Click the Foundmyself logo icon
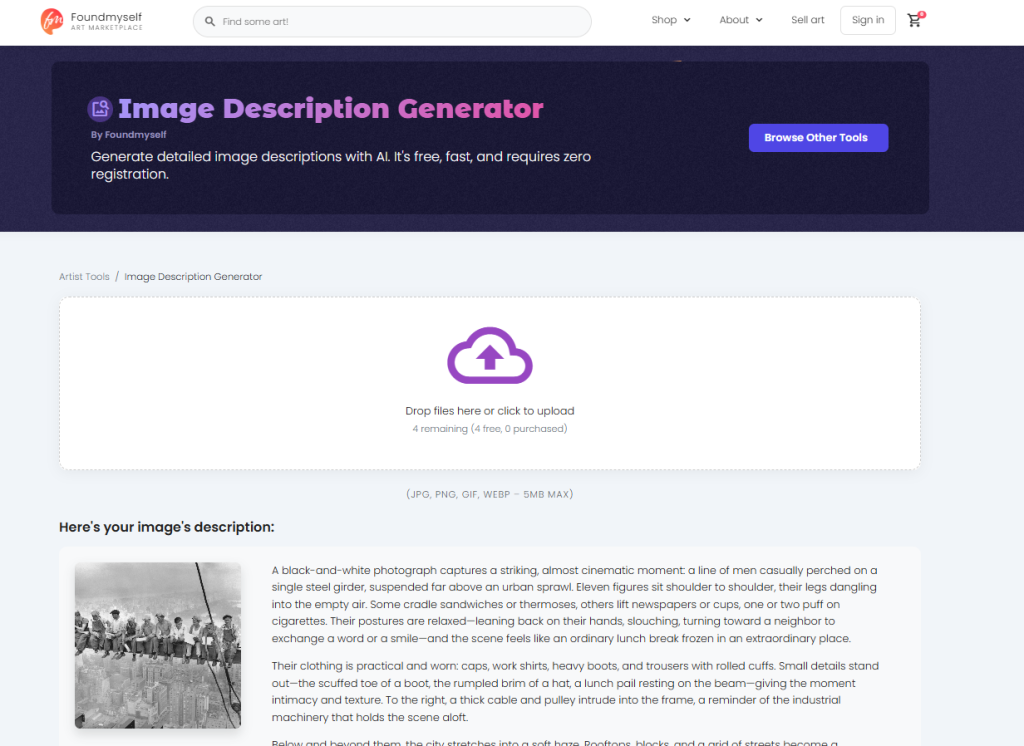 [x=52, y=21]
